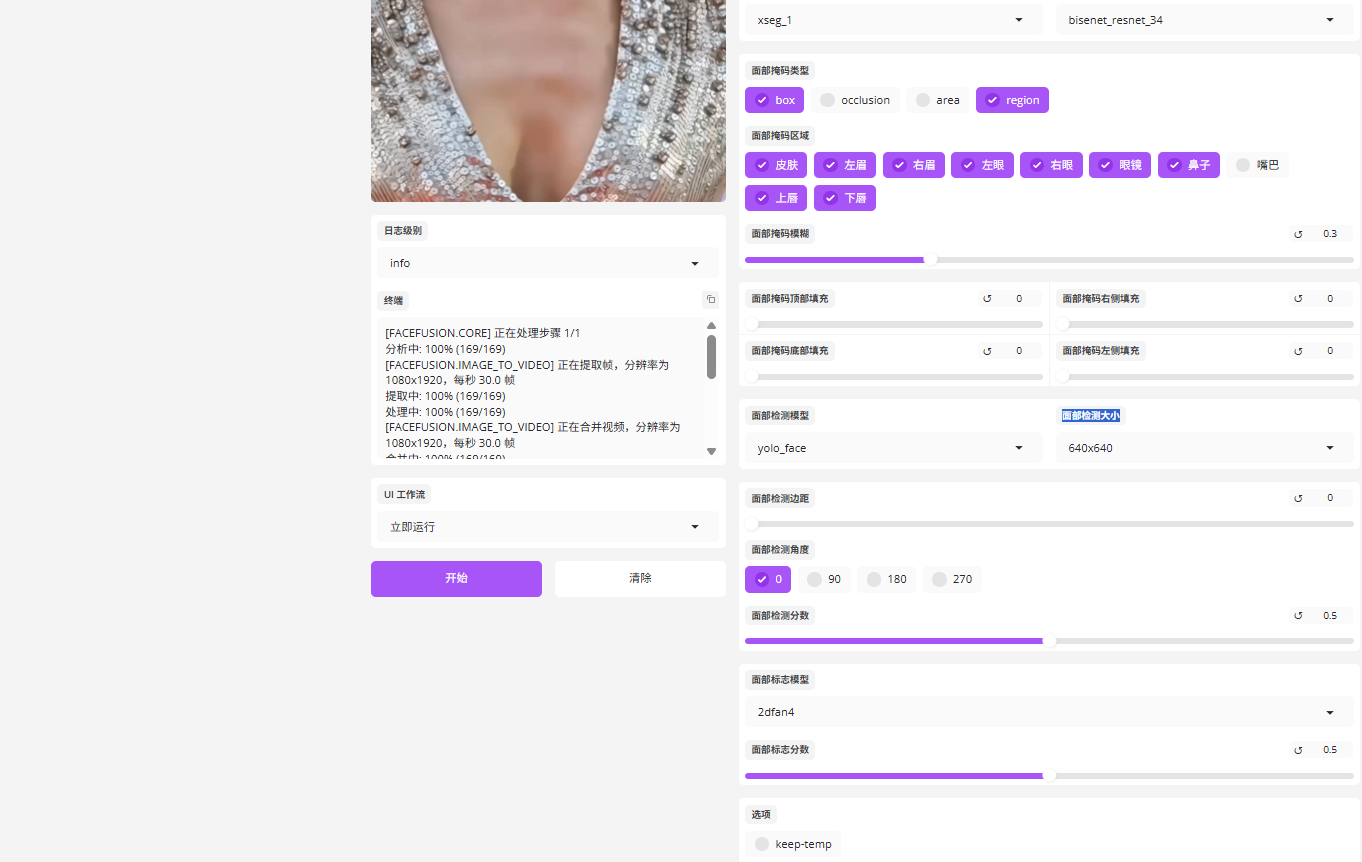Enable the 嘴巴 face mask region
This screenshot has width=1362, height=862.
point(1243,165)
